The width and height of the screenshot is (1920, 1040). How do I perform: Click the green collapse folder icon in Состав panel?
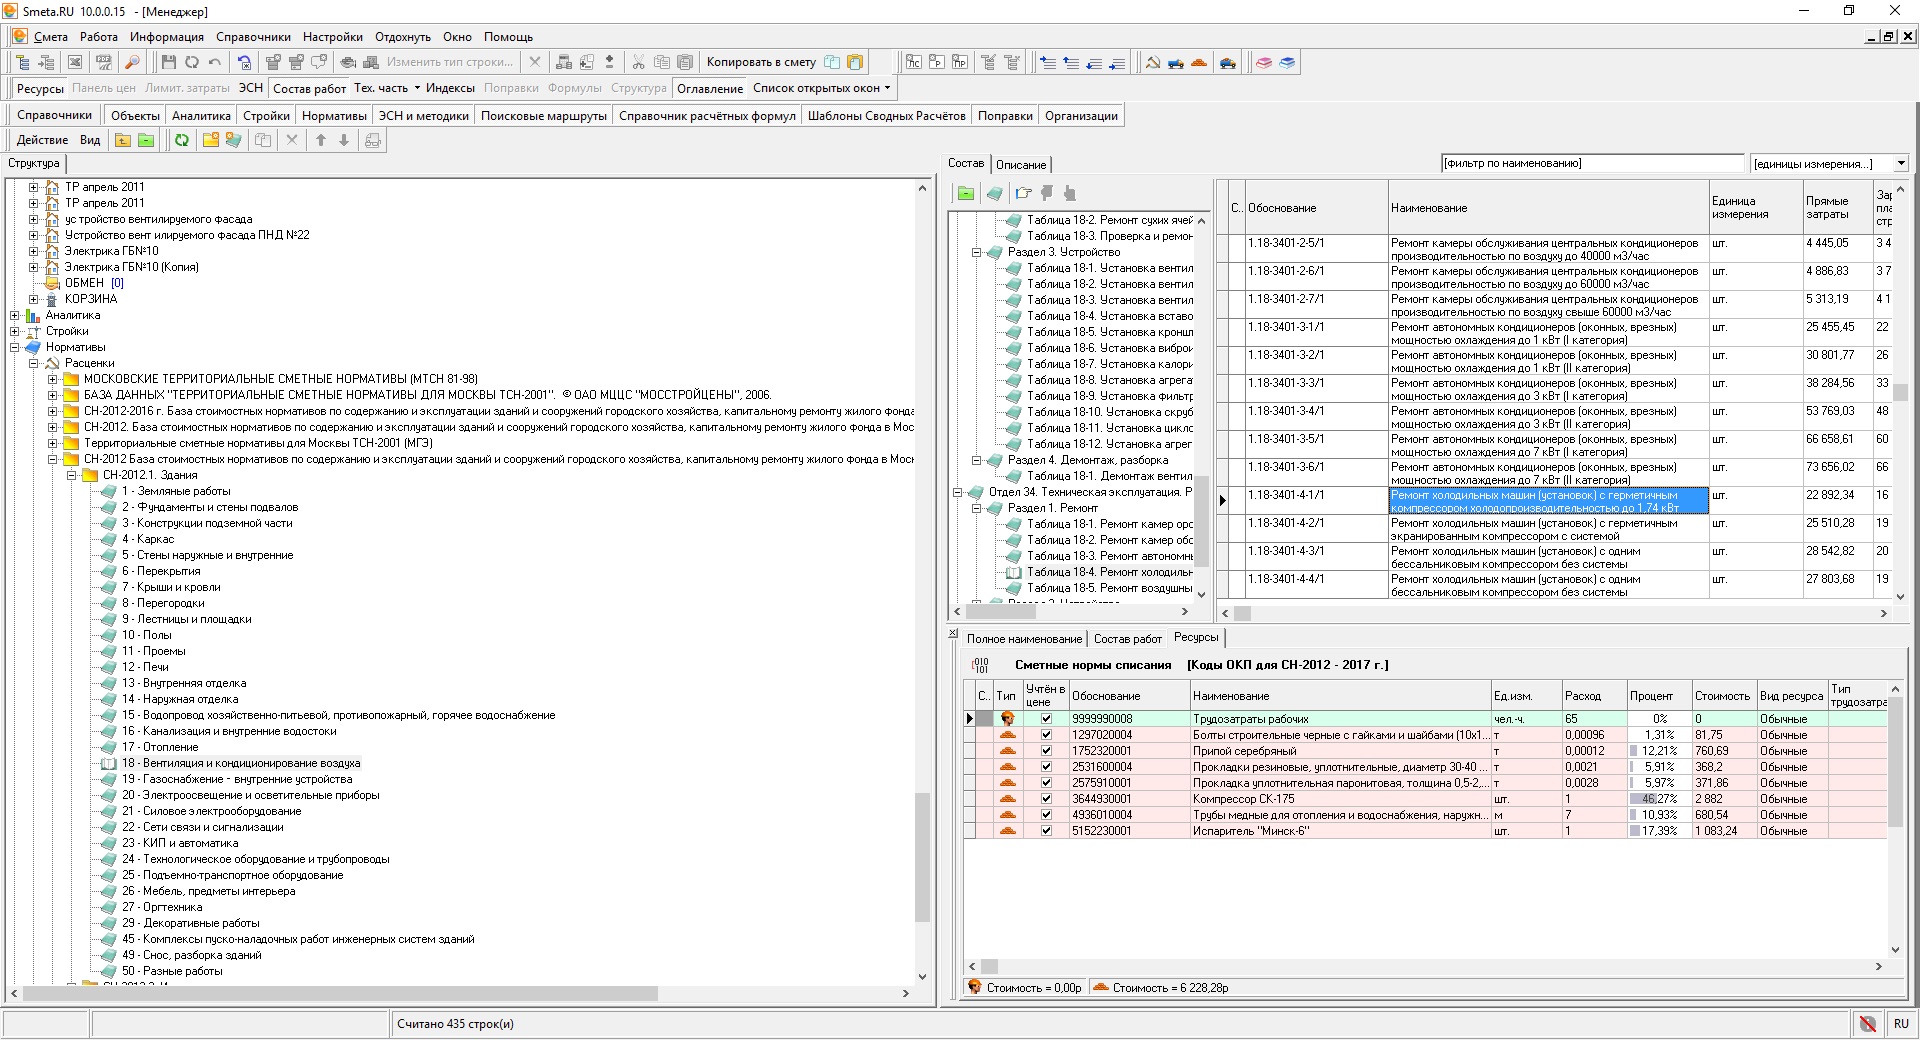click(x=965, y=193)
